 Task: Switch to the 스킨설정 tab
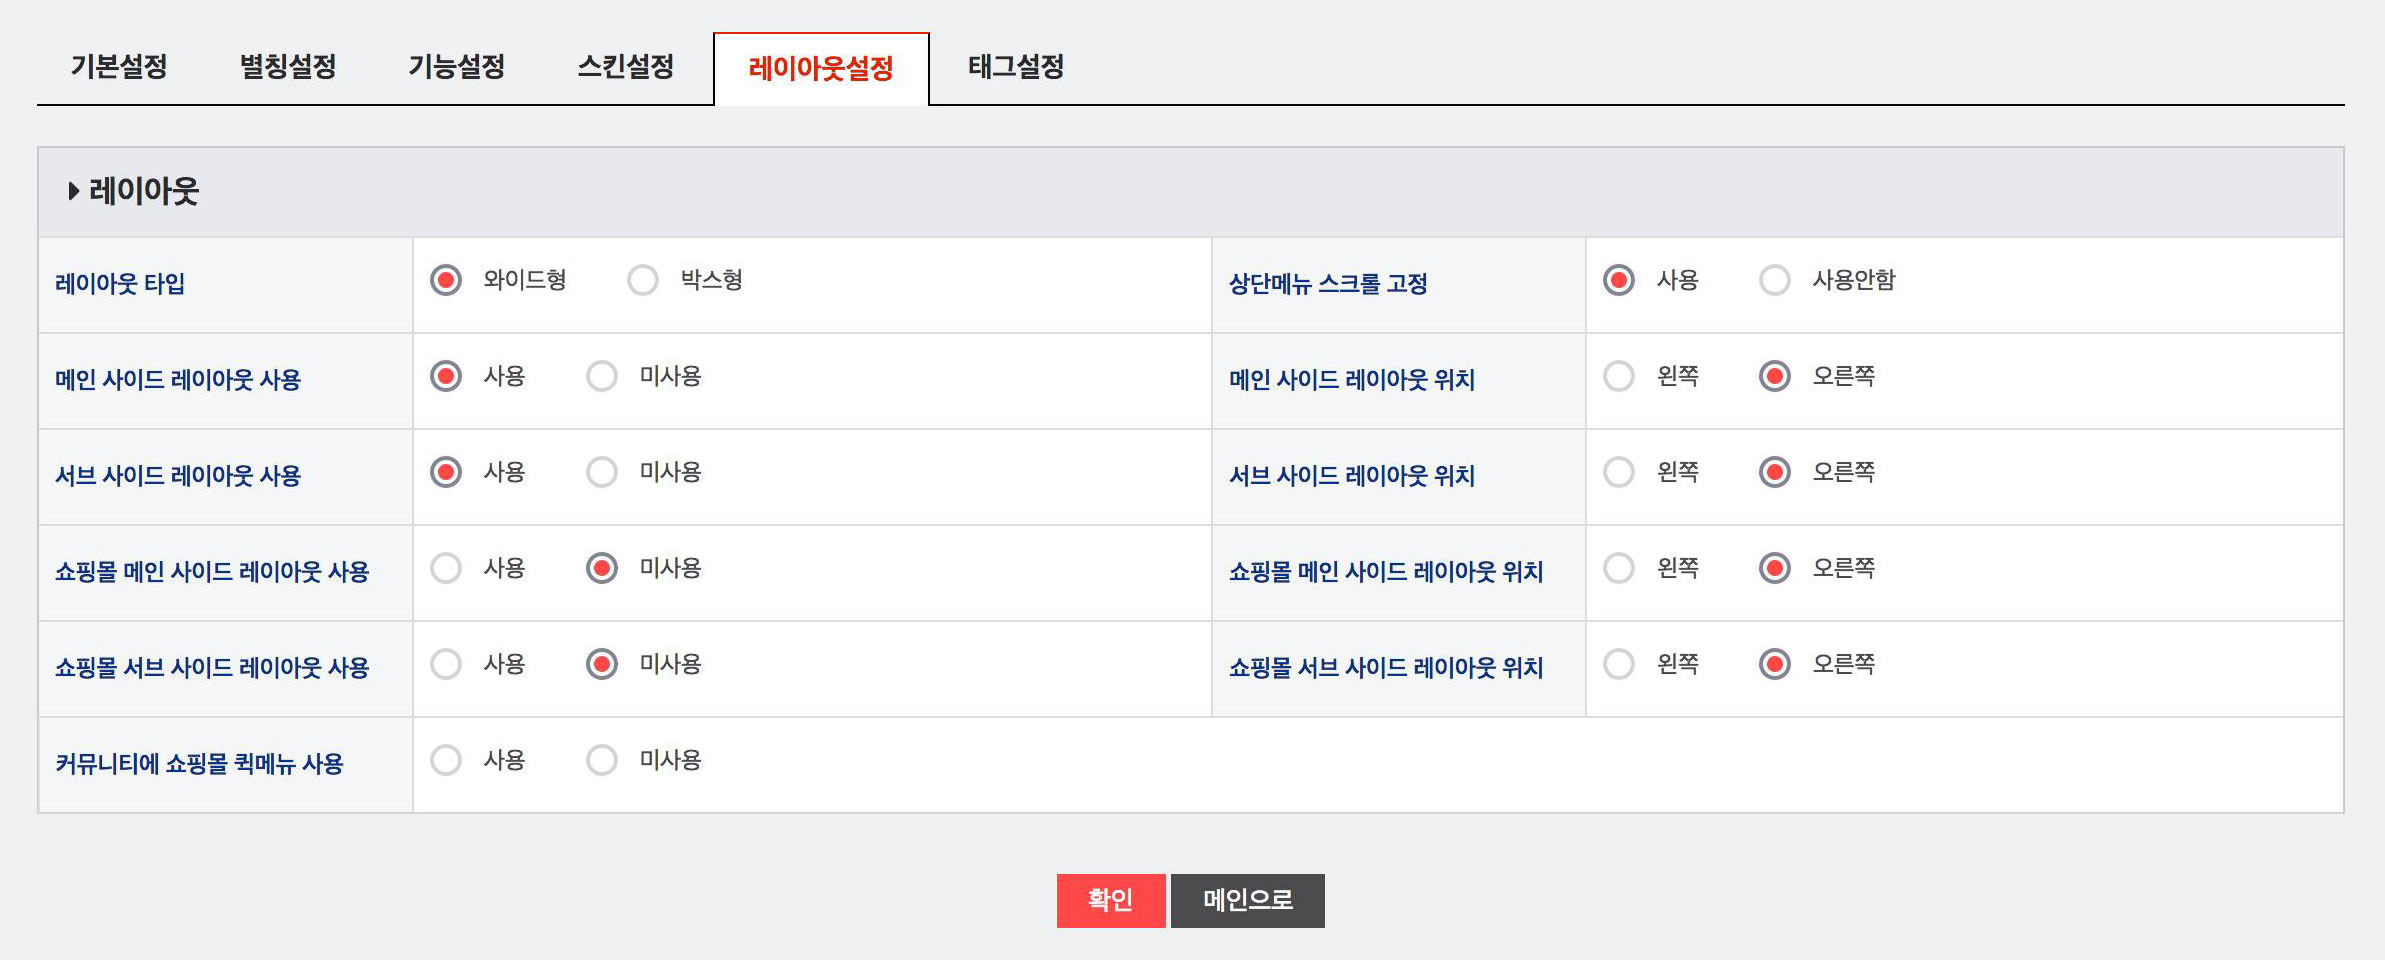click(x=626, y=67)
